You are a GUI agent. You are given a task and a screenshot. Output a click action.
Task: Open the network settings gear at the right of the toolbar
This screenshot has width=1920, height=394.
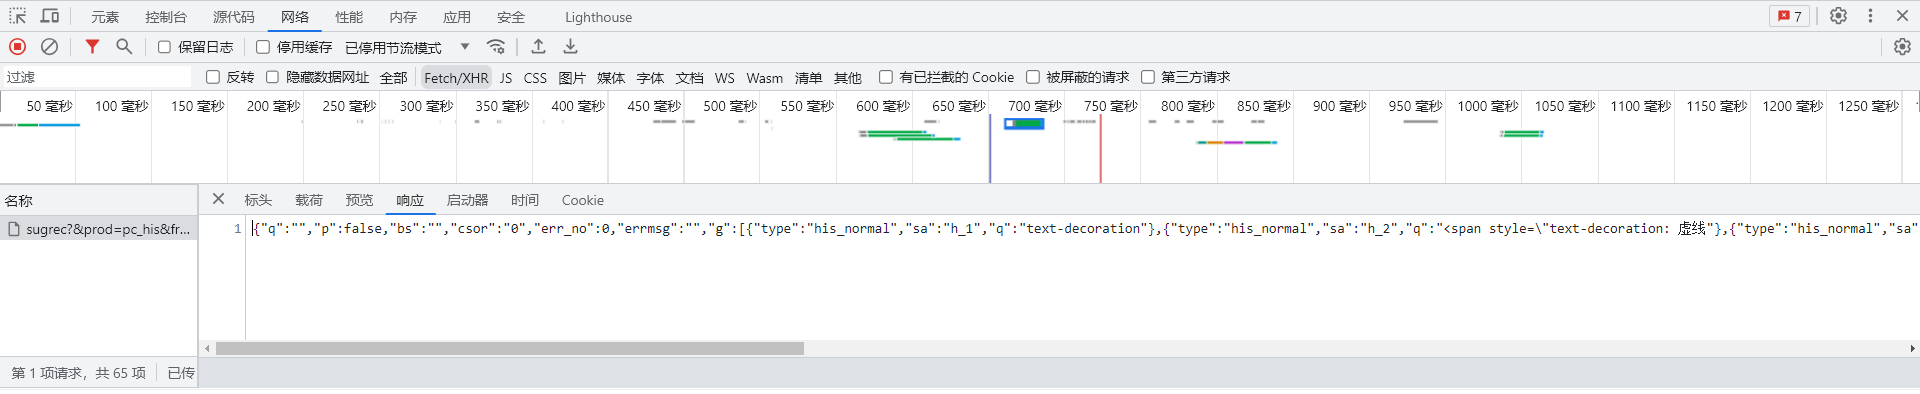pyautogui.click(x=1902, y=47)
